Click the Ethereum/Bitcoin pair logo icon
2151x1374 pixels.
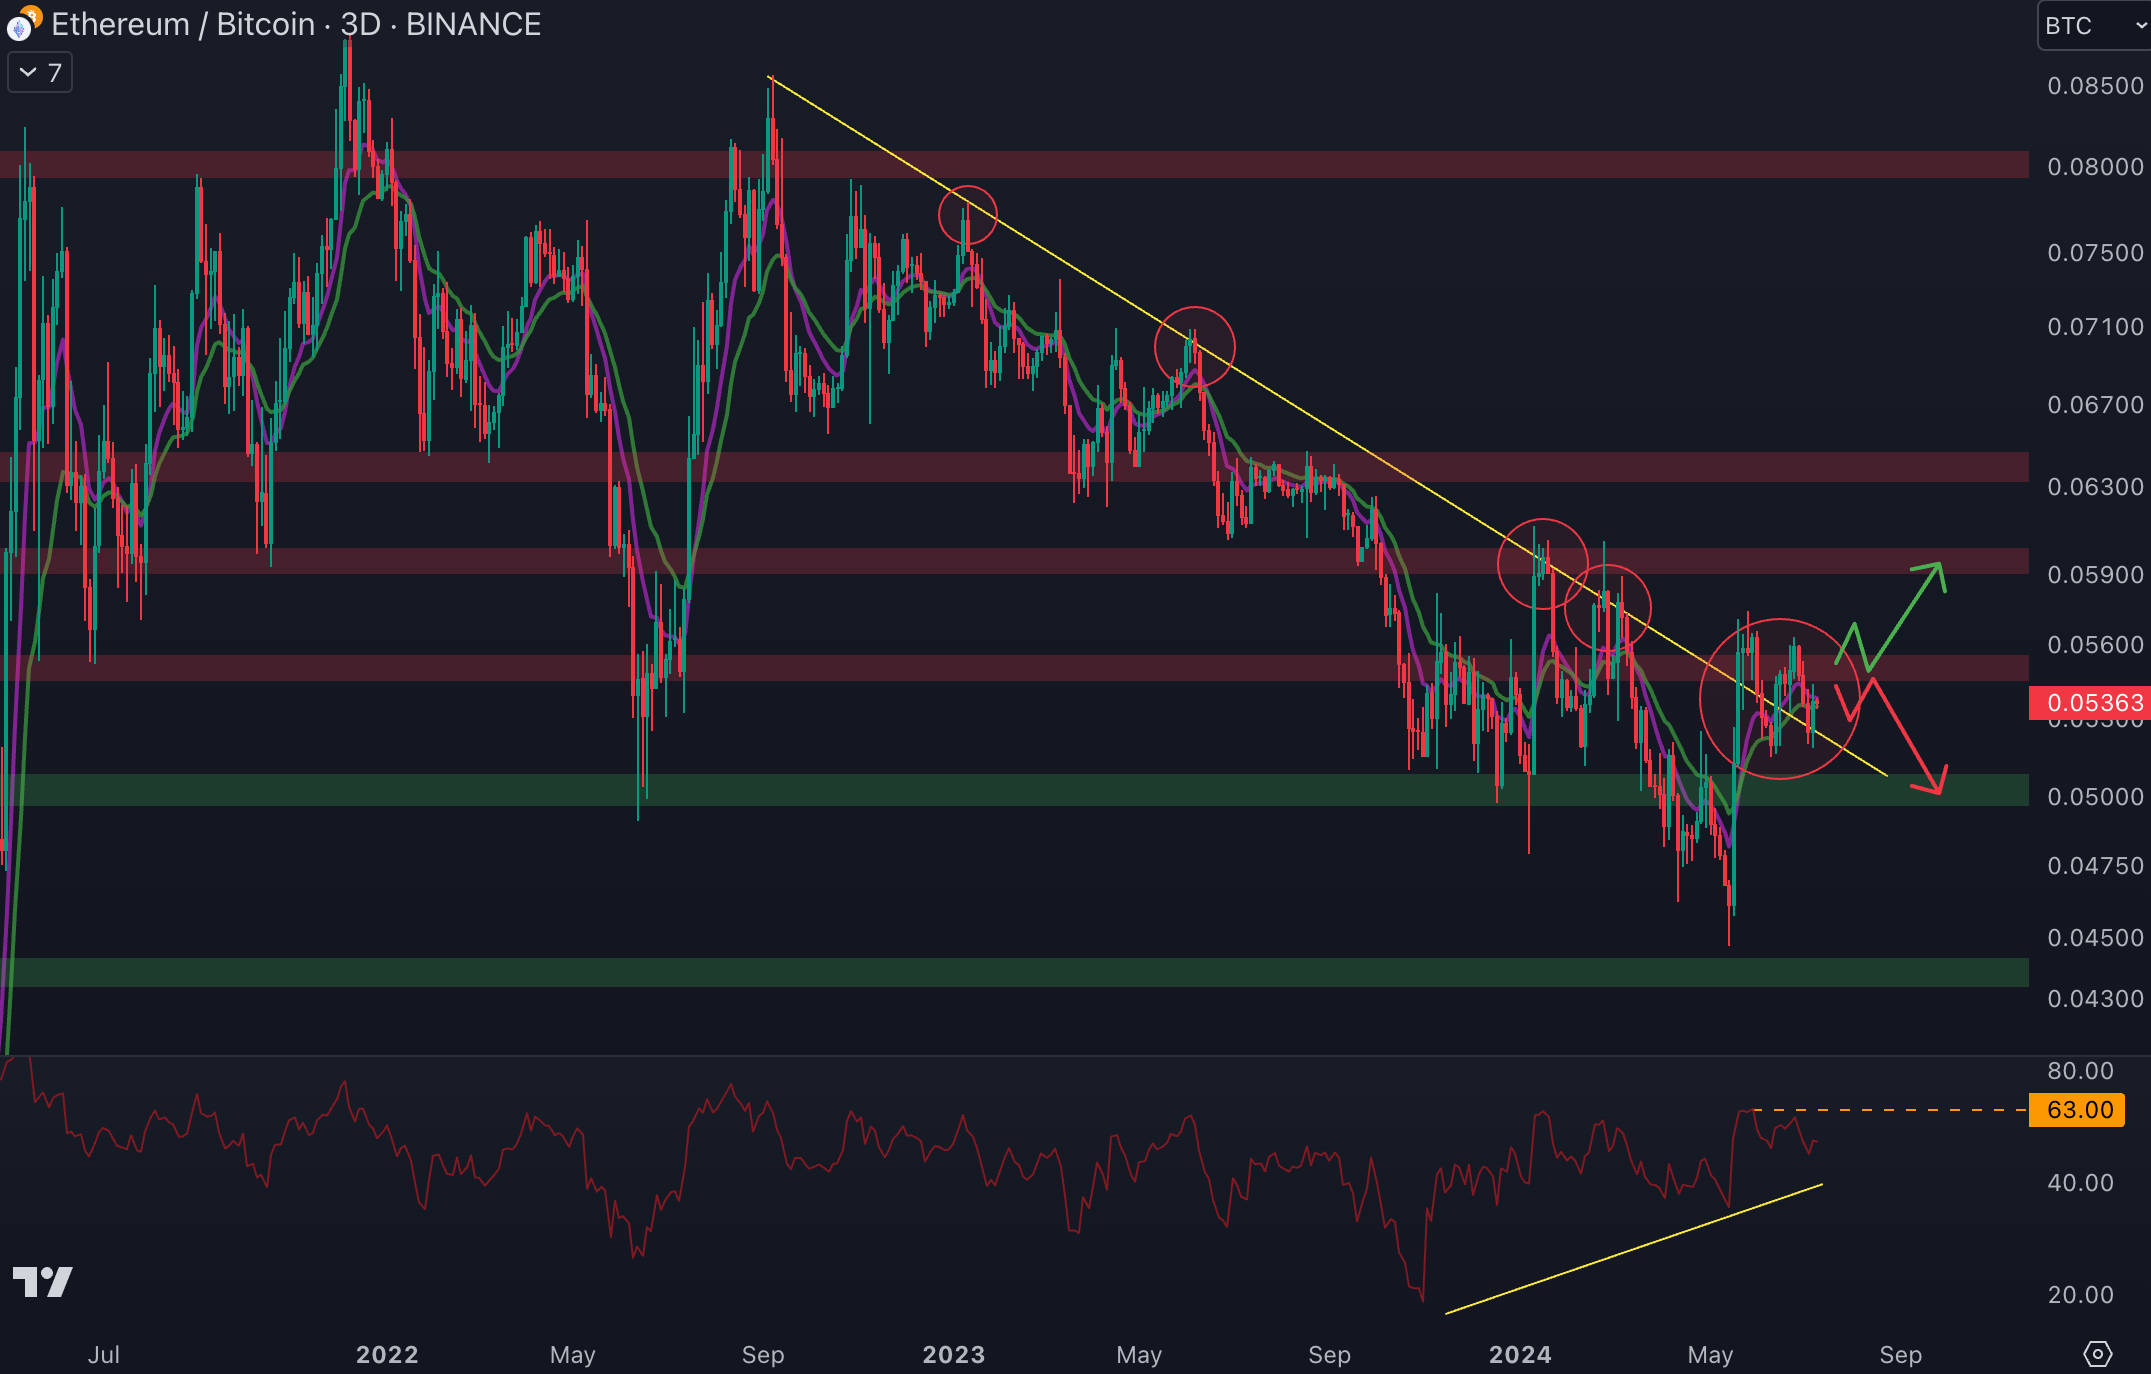tap(22, 23)
